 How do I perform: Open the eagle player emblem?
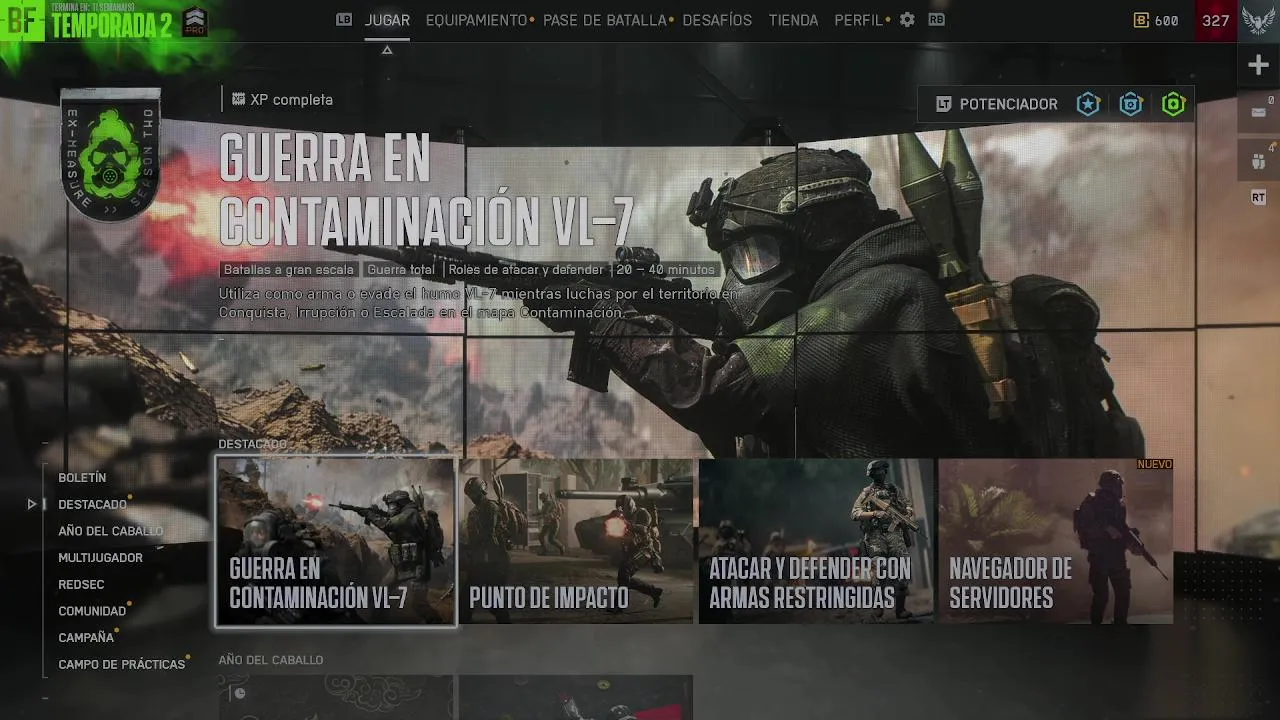click(x=1258, y=20)
